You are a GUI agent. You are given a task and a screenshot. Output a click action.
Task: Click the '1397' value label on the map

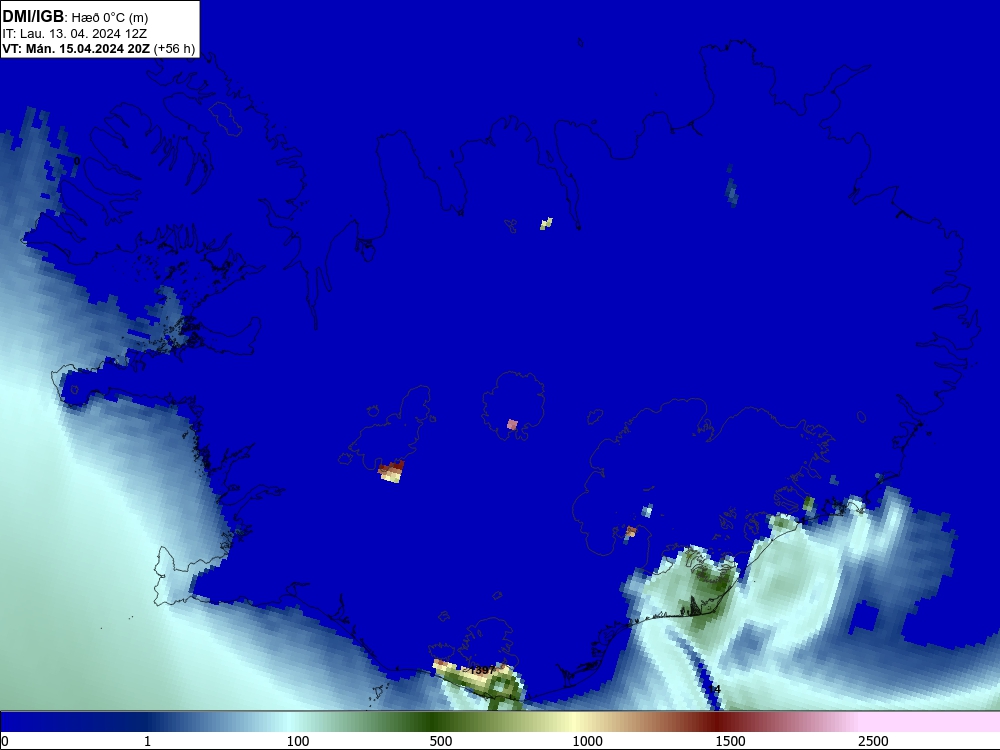(482, 670)
